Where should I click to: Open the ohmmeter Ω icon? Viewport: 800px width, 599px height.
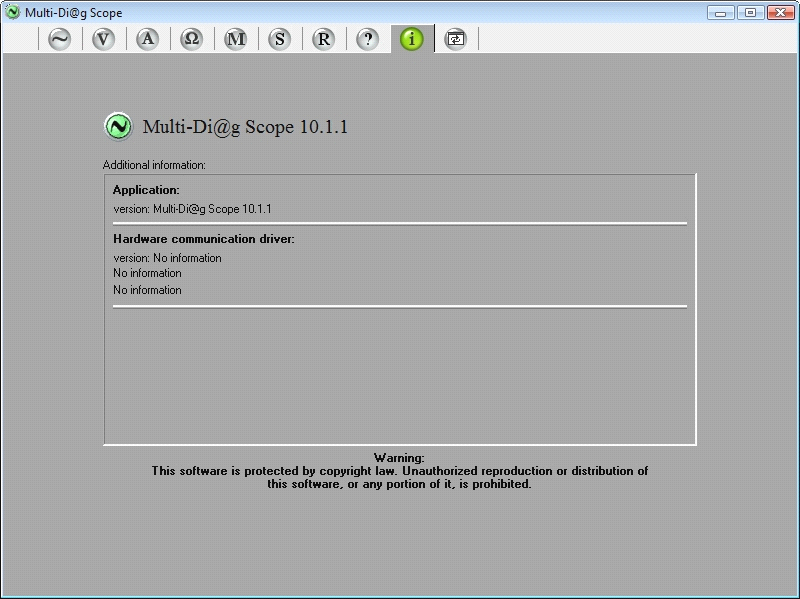coord(191,39)
